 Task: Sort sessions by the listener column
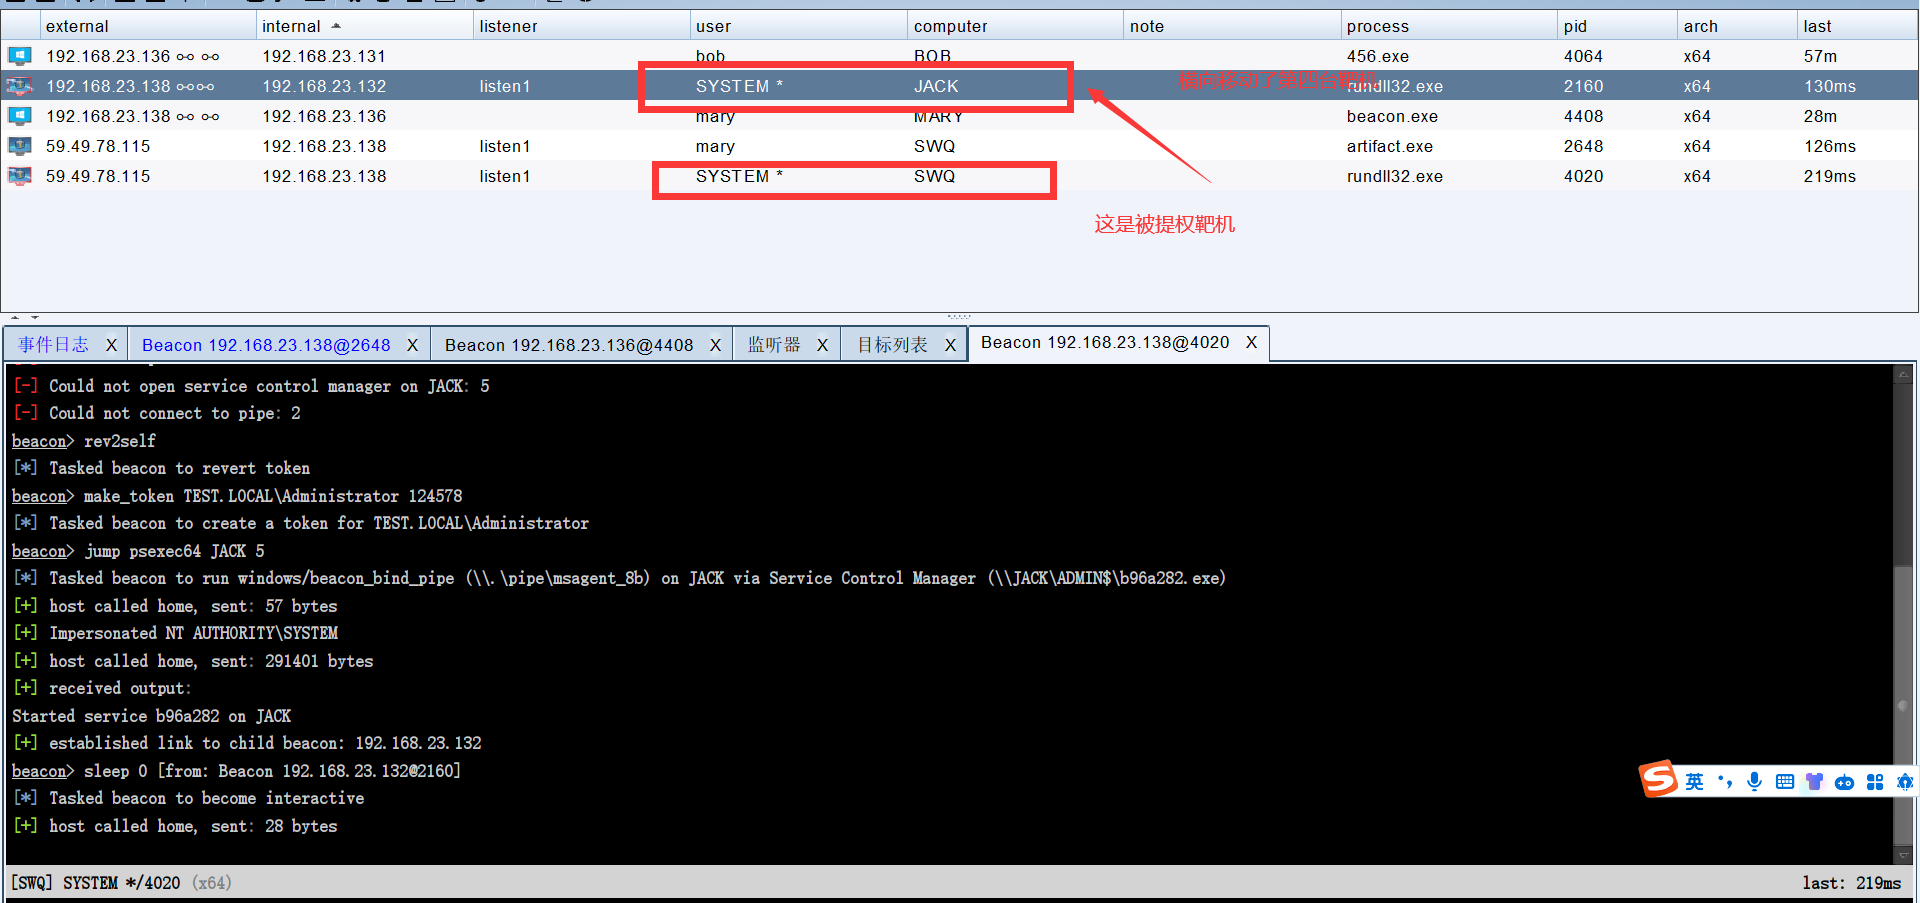tap(580, 26)
